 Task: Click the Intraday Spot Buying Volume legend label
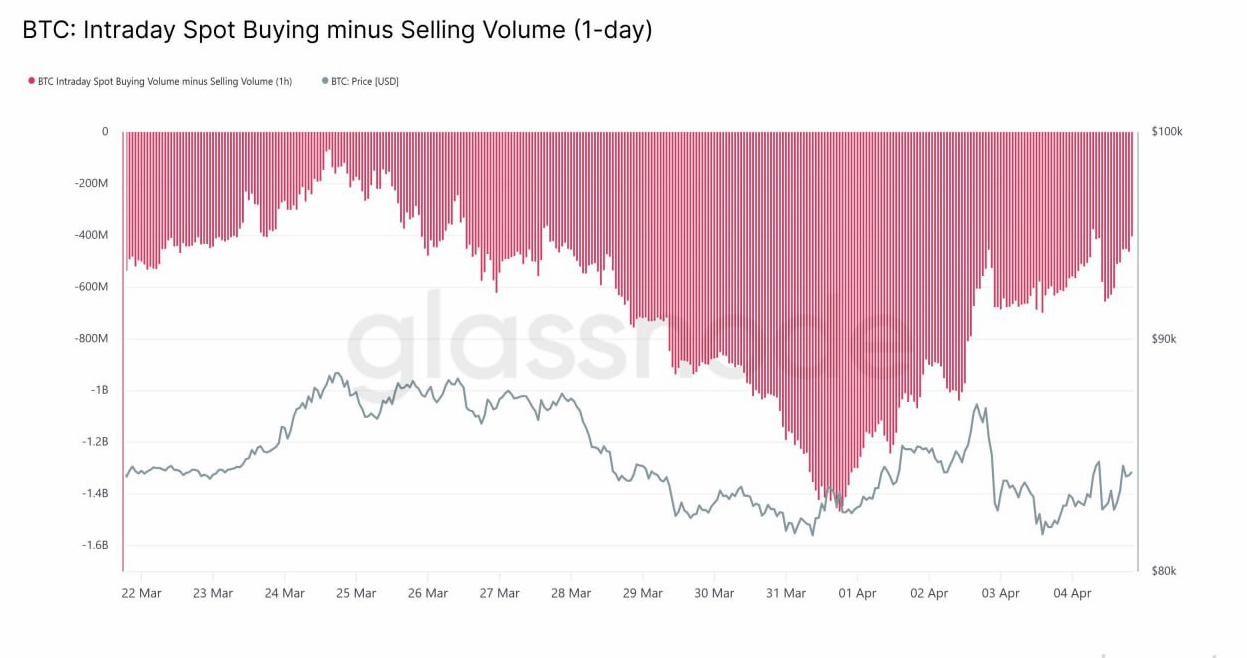(165, 81)
